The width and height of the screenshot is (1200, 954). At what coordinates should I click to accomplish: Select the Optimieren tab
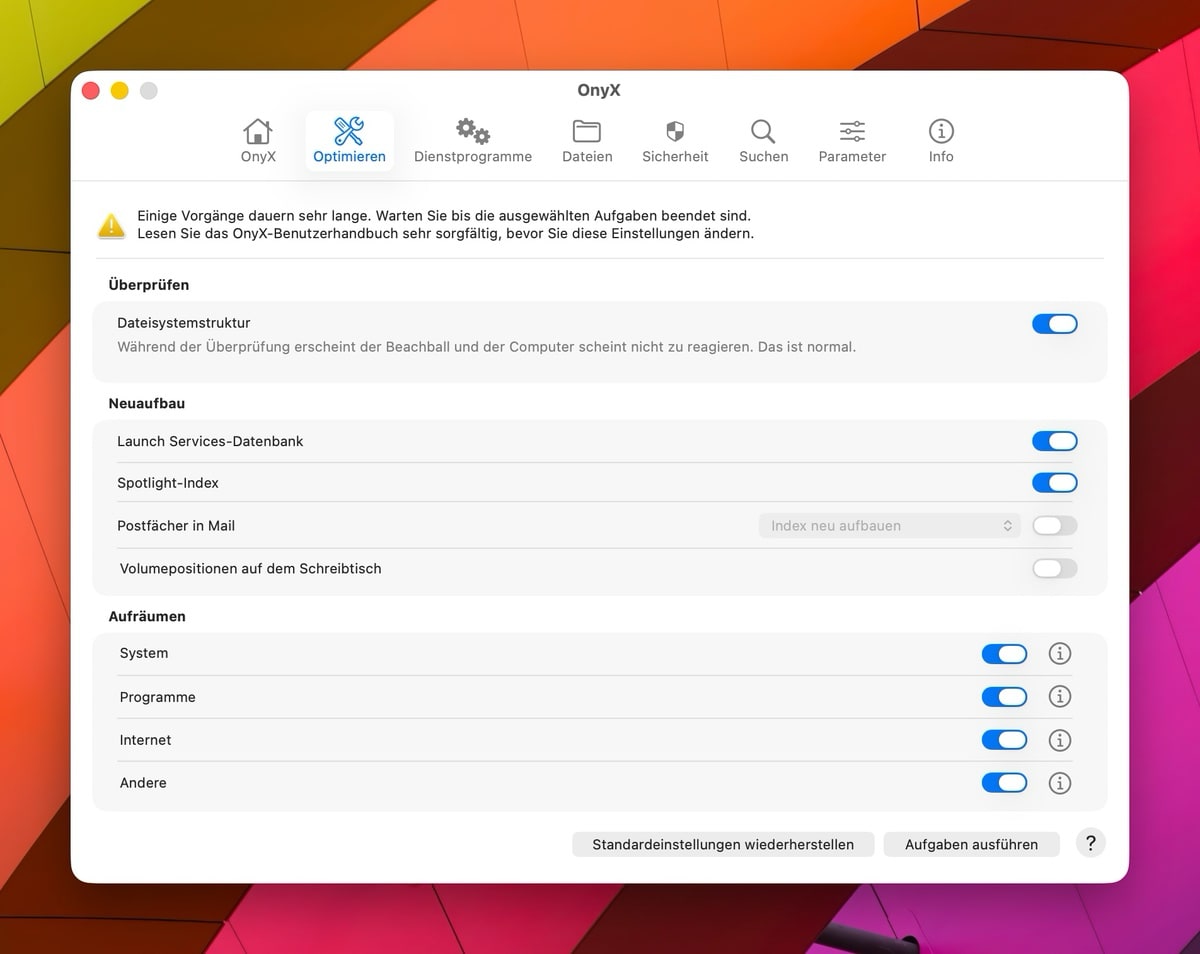349,140
